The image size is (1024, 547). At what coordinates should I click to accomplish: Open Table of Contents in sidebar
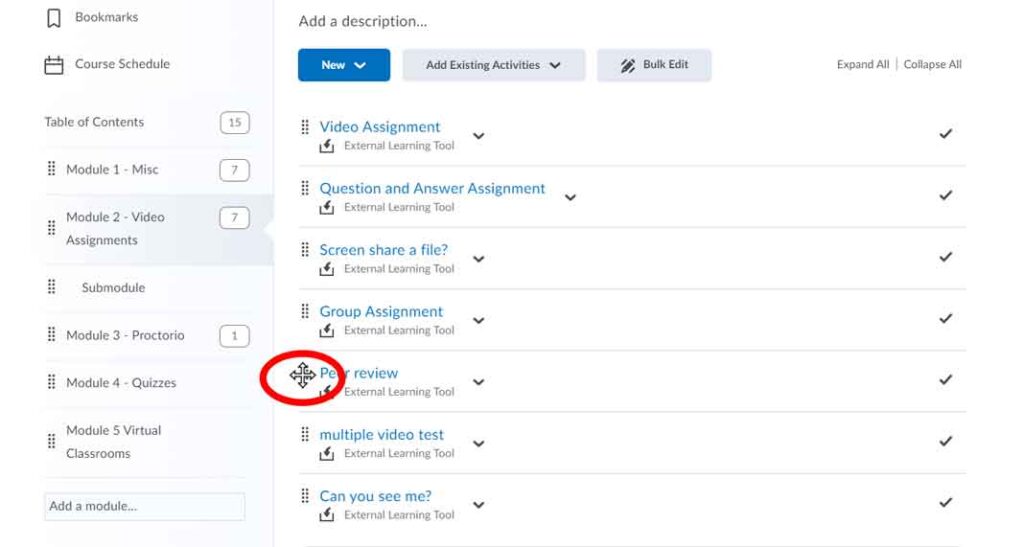click(94, 122)
